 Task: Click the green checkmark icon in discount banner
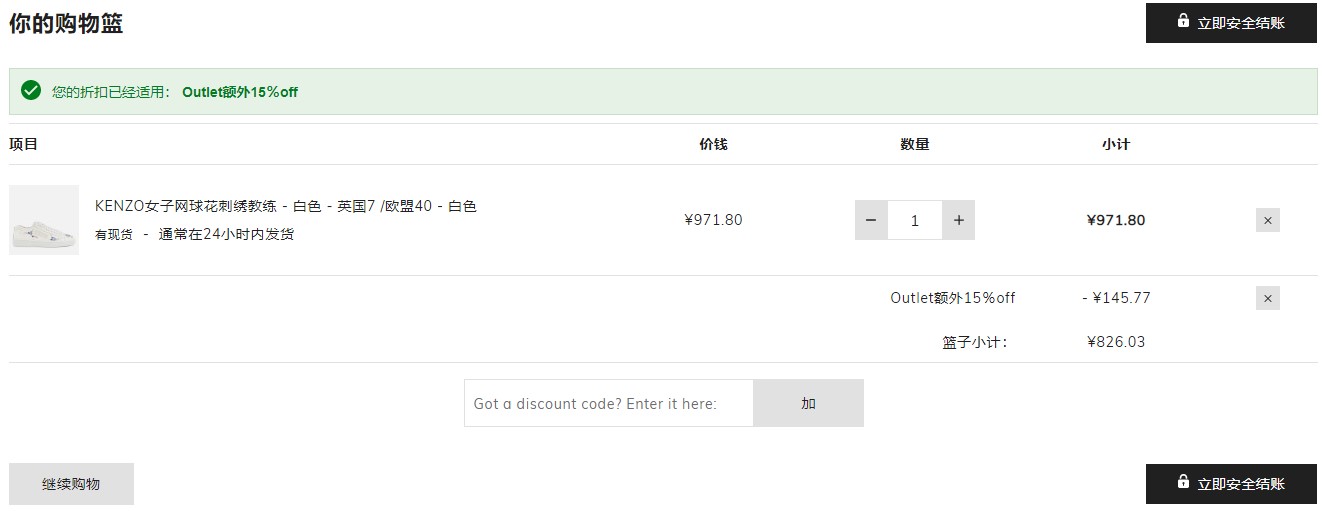(31, 91)
